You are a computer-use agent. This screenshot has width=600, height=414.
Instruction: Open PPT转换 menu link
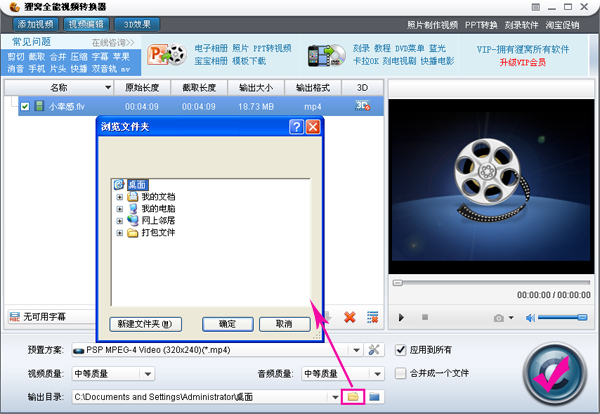coord(481,25)
